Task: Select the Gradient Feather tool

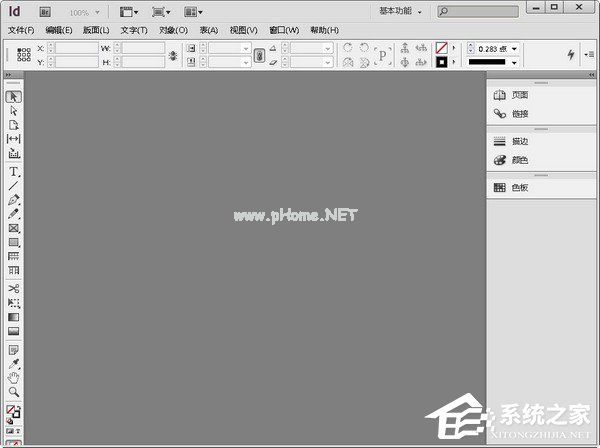Action: [13, 331]
